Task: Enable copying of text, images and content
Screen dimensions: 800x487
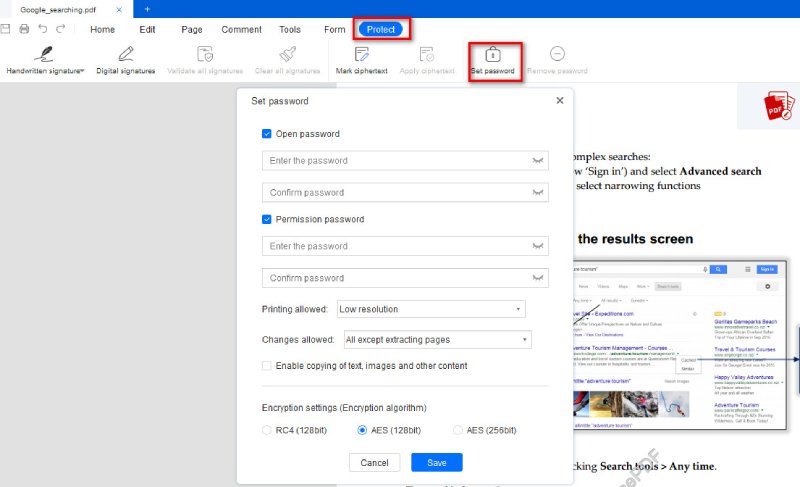Action: pyautogui.click(x=266, y=366)
